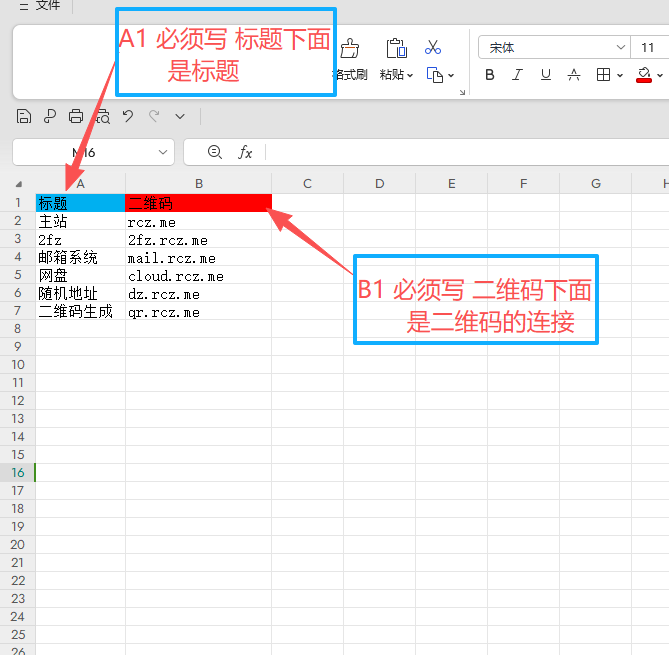The image size is (669, 655).
Task: Select column B header
Action: 199,183
